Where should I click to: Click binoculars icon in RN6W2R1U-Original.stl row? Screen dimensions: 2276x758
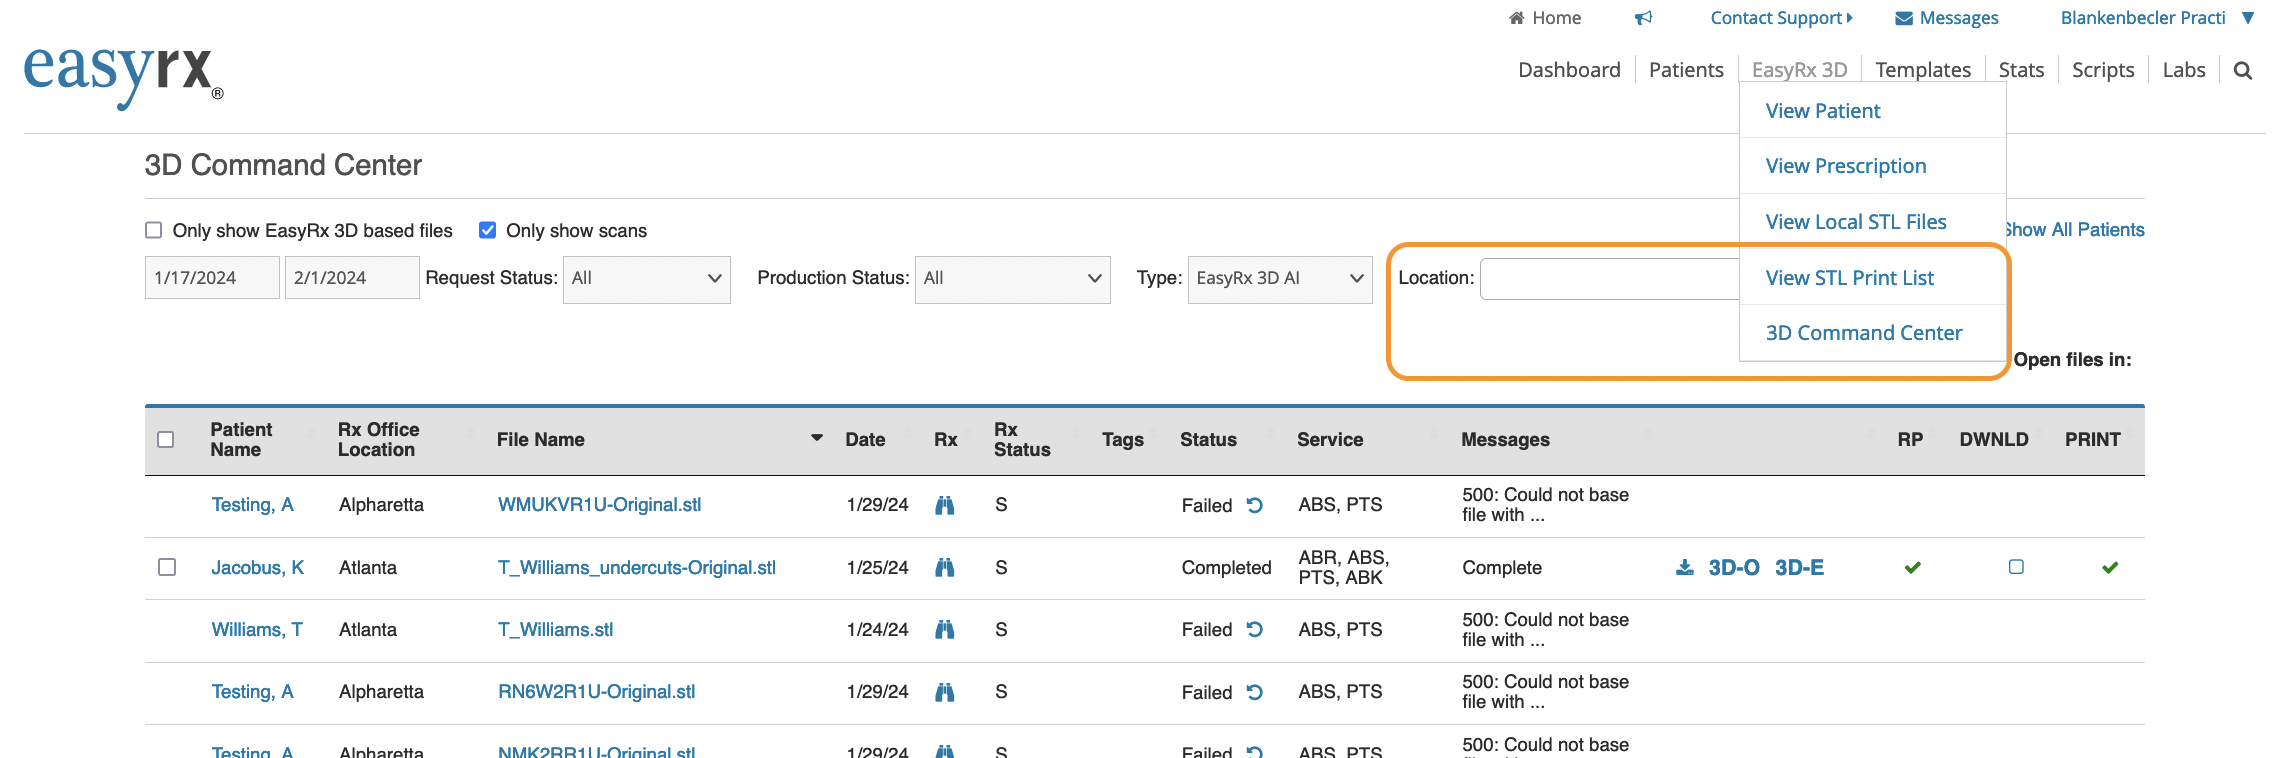coord(944,692)
